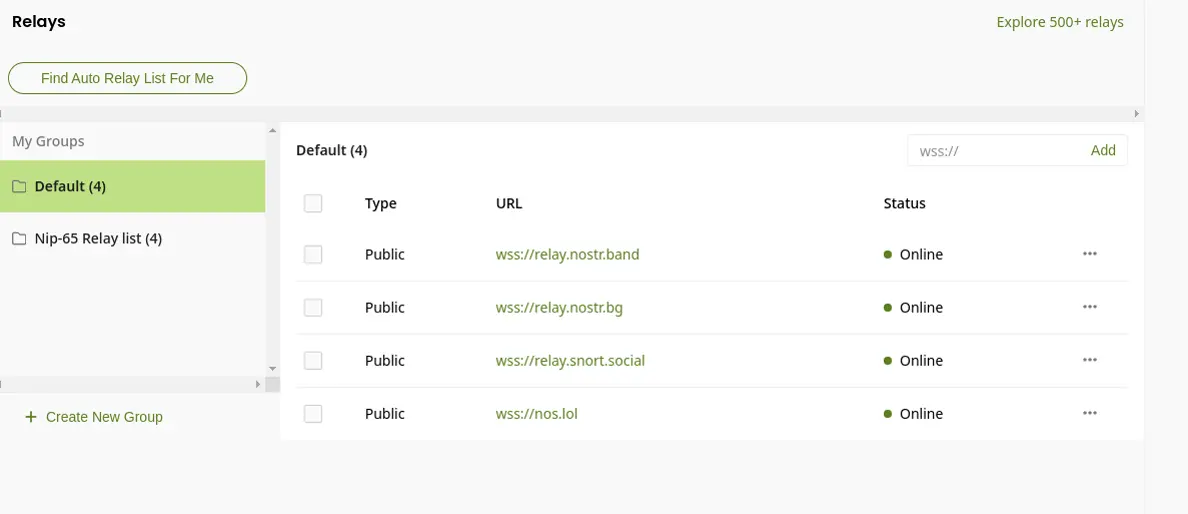Screen dimensions: 1188x514
Task: Open more options for relay.nostr.band
Action: tap(1090, 254)
